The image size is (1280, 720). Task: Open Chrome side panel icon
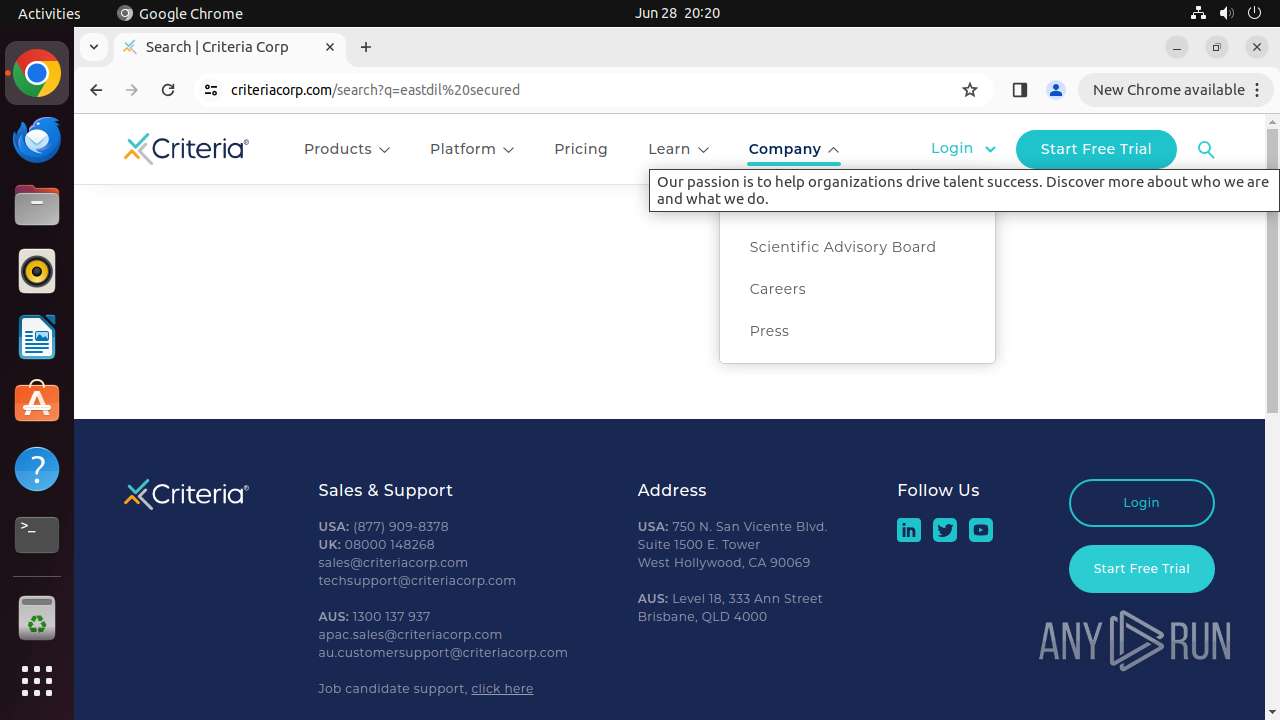(1019, 90)
